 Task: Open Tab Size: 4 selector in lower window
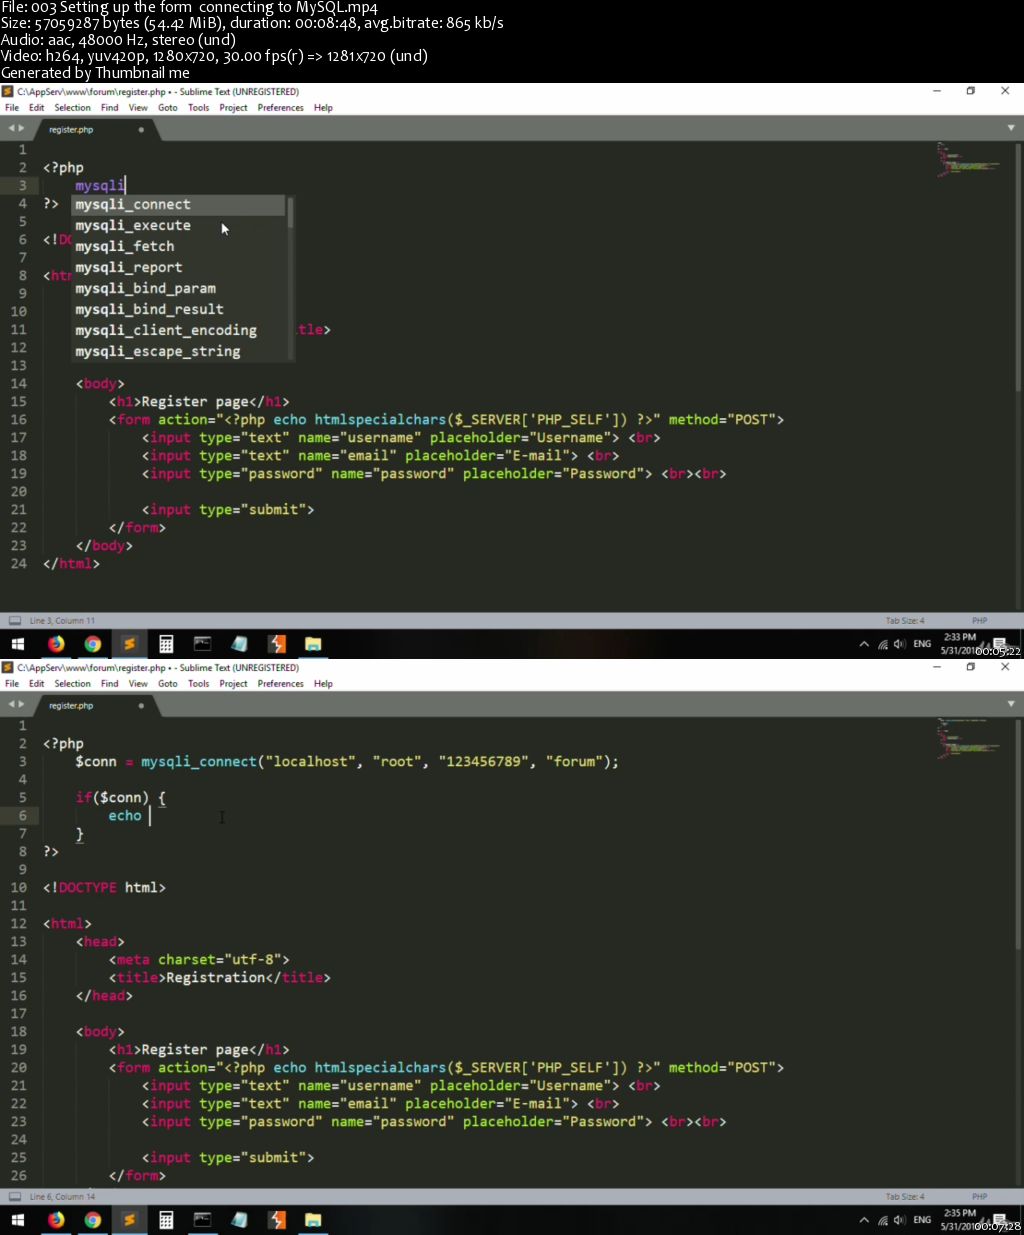pyautogui.click(x=905, y=1197)
